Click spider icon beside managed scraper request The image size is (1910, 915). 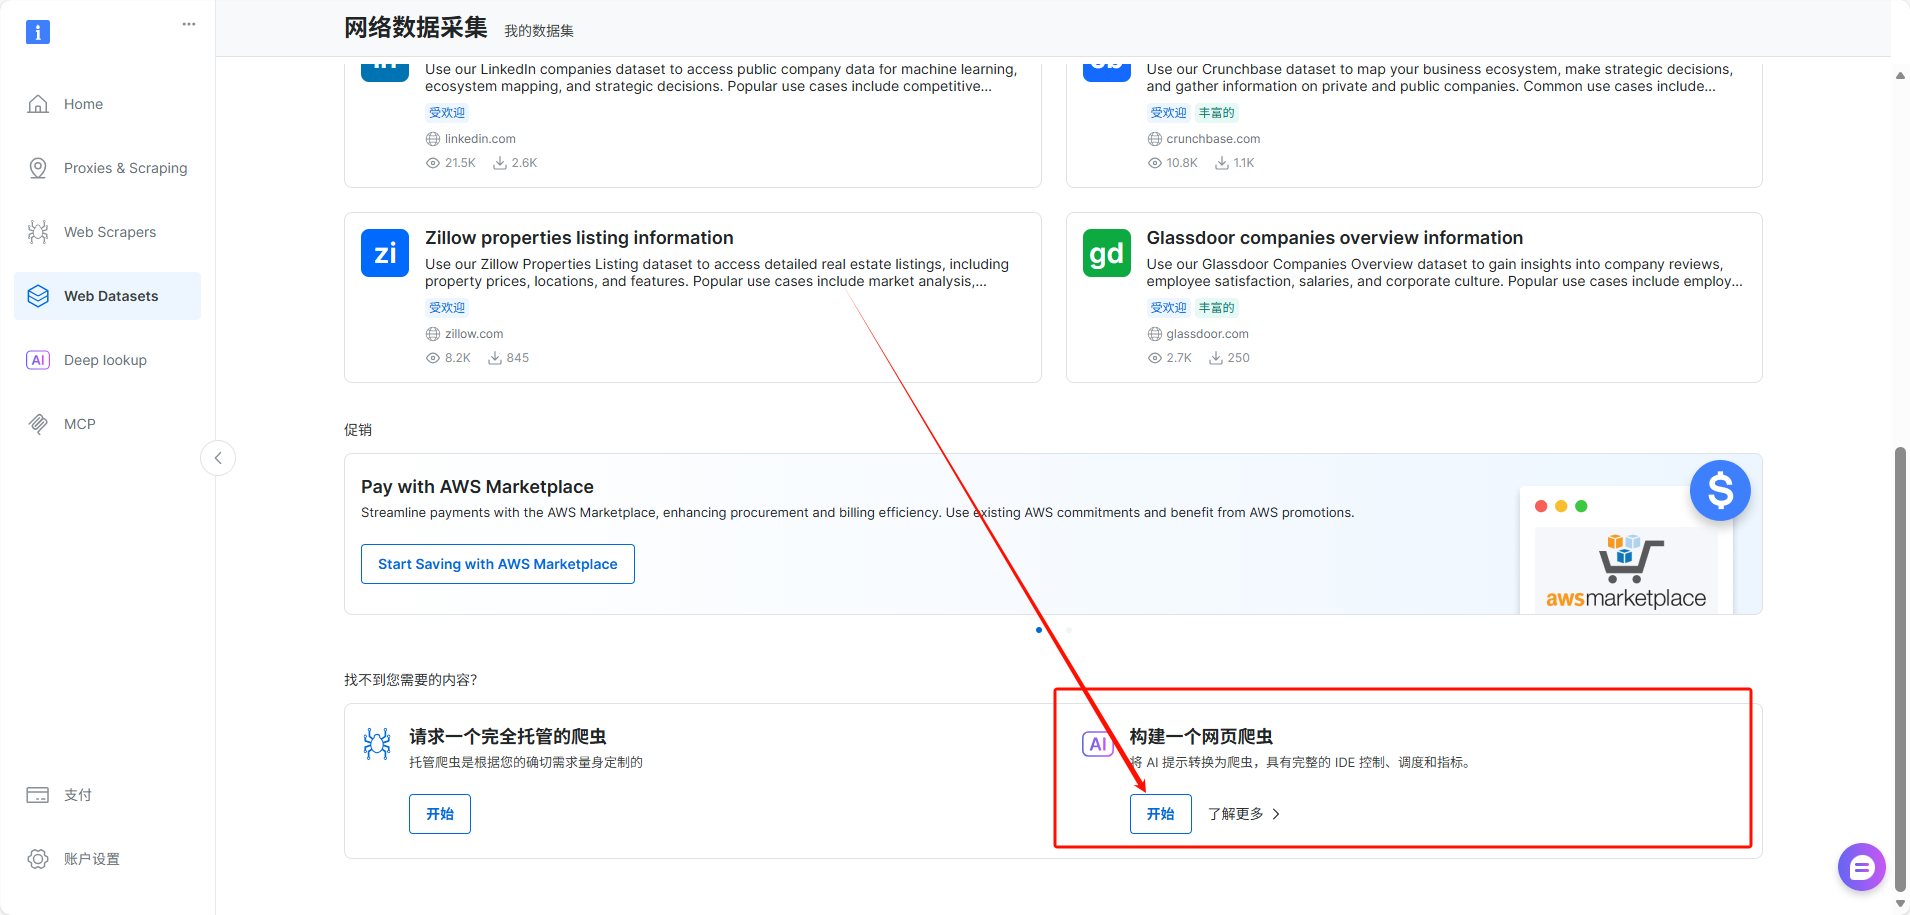[x=377, y=743]
